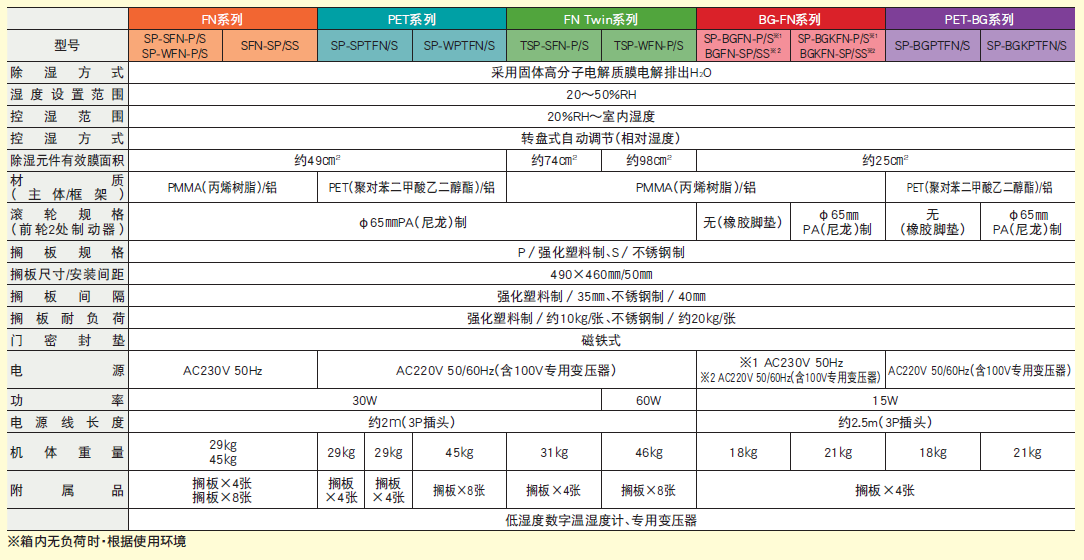Click the φ65mmPA(尼龙)制 wide cell
1084x560 pixels.
(x=412, y=223)
